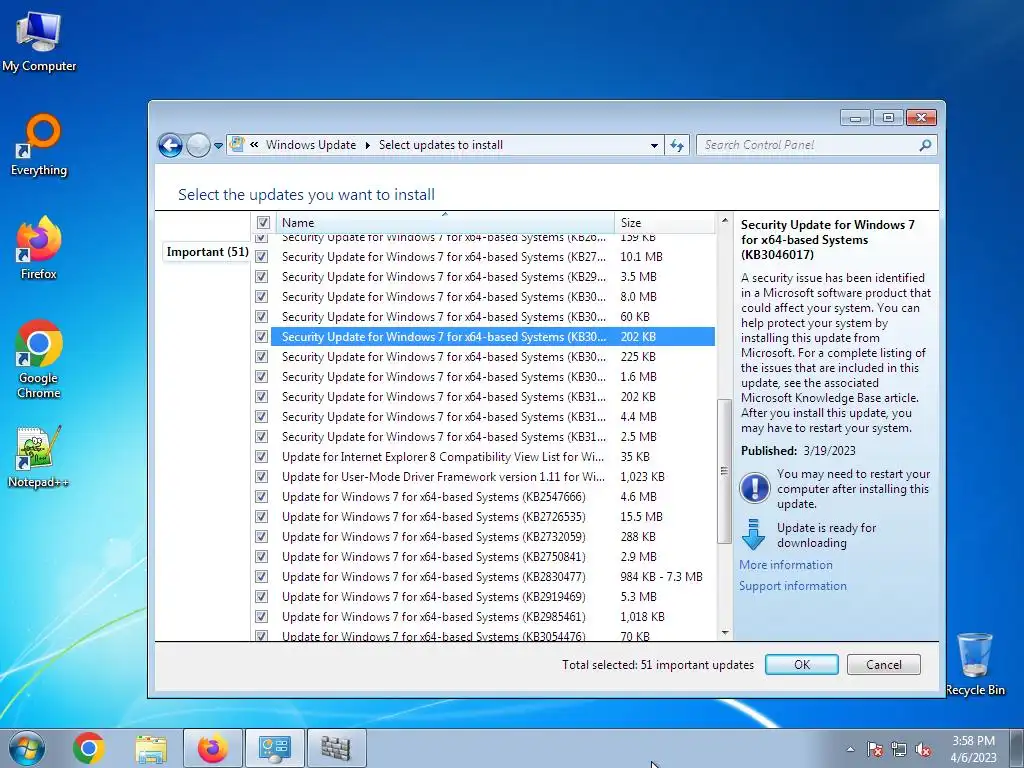
Task: Go back with the navigation Back button
Action: click(170, 145)
